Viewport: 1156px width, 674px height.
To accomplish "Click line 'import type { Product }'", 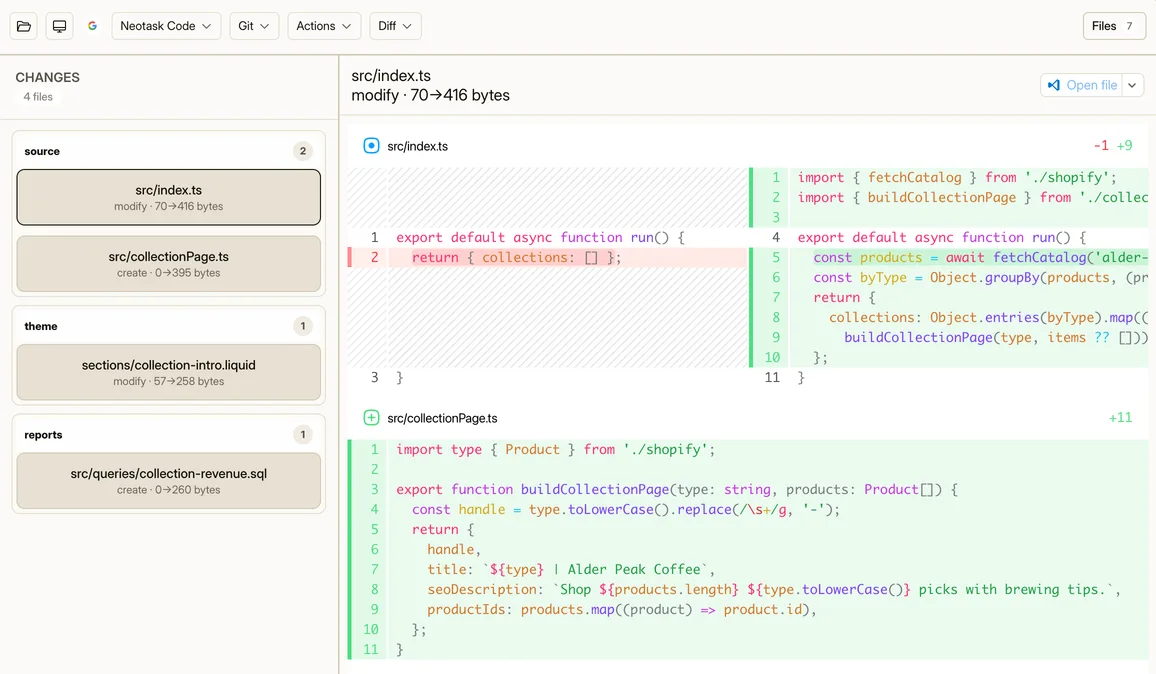I will [x=748, y=449].
